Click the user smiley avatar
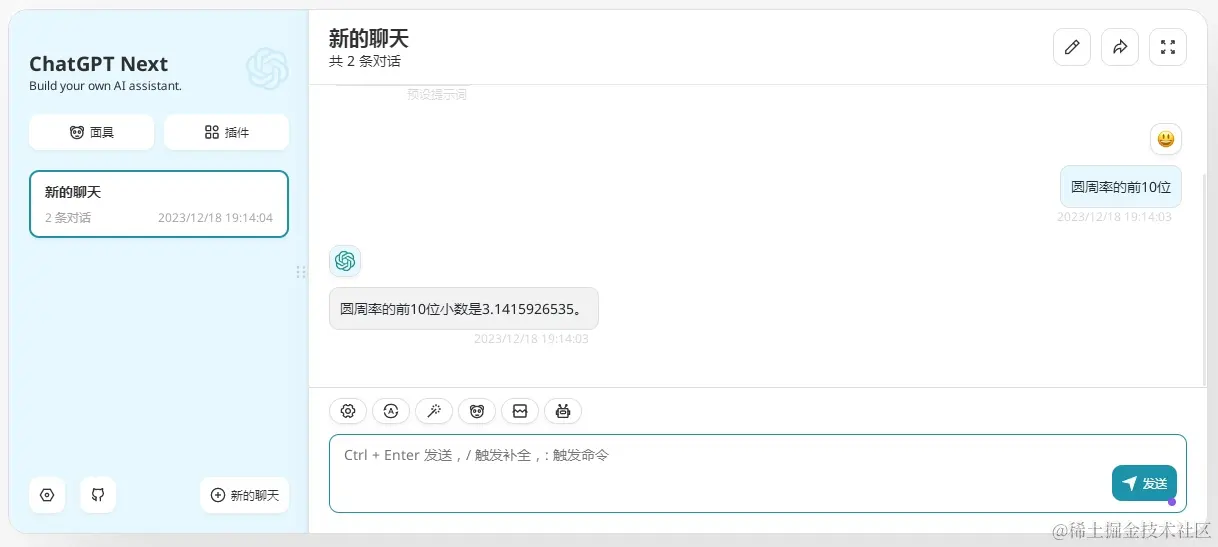Image resolution: width=1218 pixels, height=547 pixels. point(1166,139)
